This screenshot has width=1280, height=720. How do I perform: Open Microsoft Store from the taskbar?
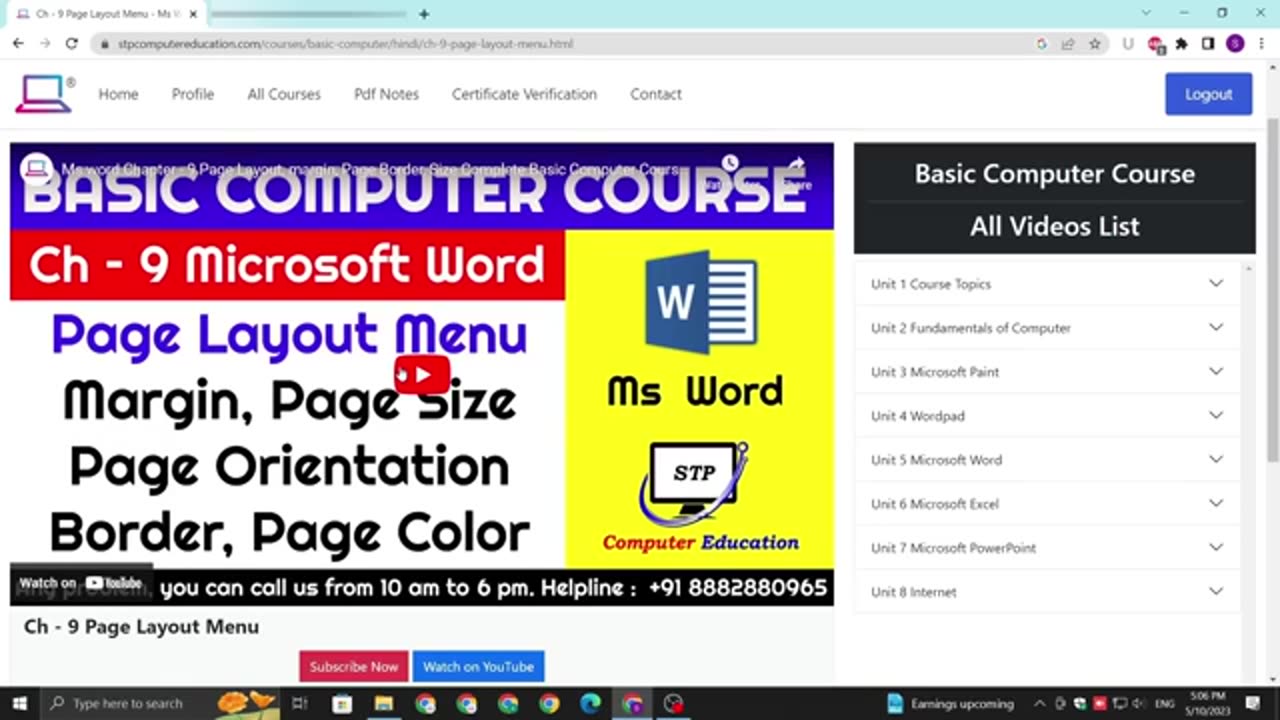(x=341, y=703)
